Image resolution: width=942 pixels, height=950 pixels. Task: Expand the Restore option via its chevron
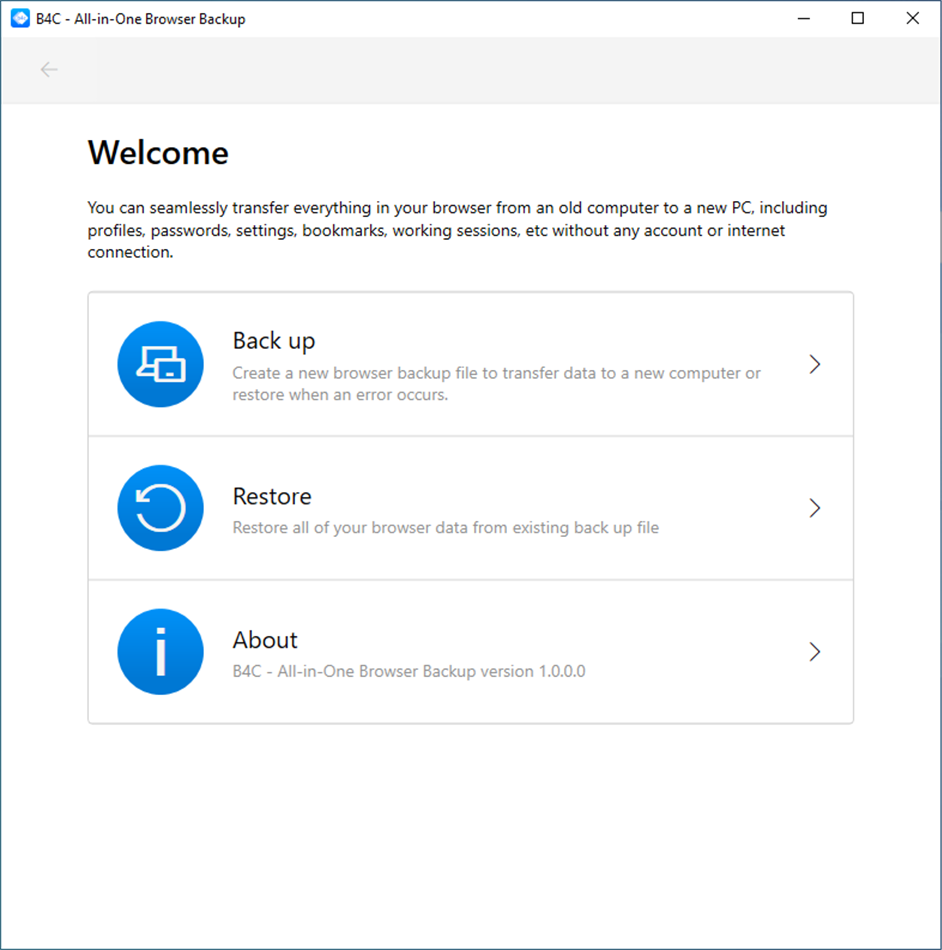click(815, 508)
